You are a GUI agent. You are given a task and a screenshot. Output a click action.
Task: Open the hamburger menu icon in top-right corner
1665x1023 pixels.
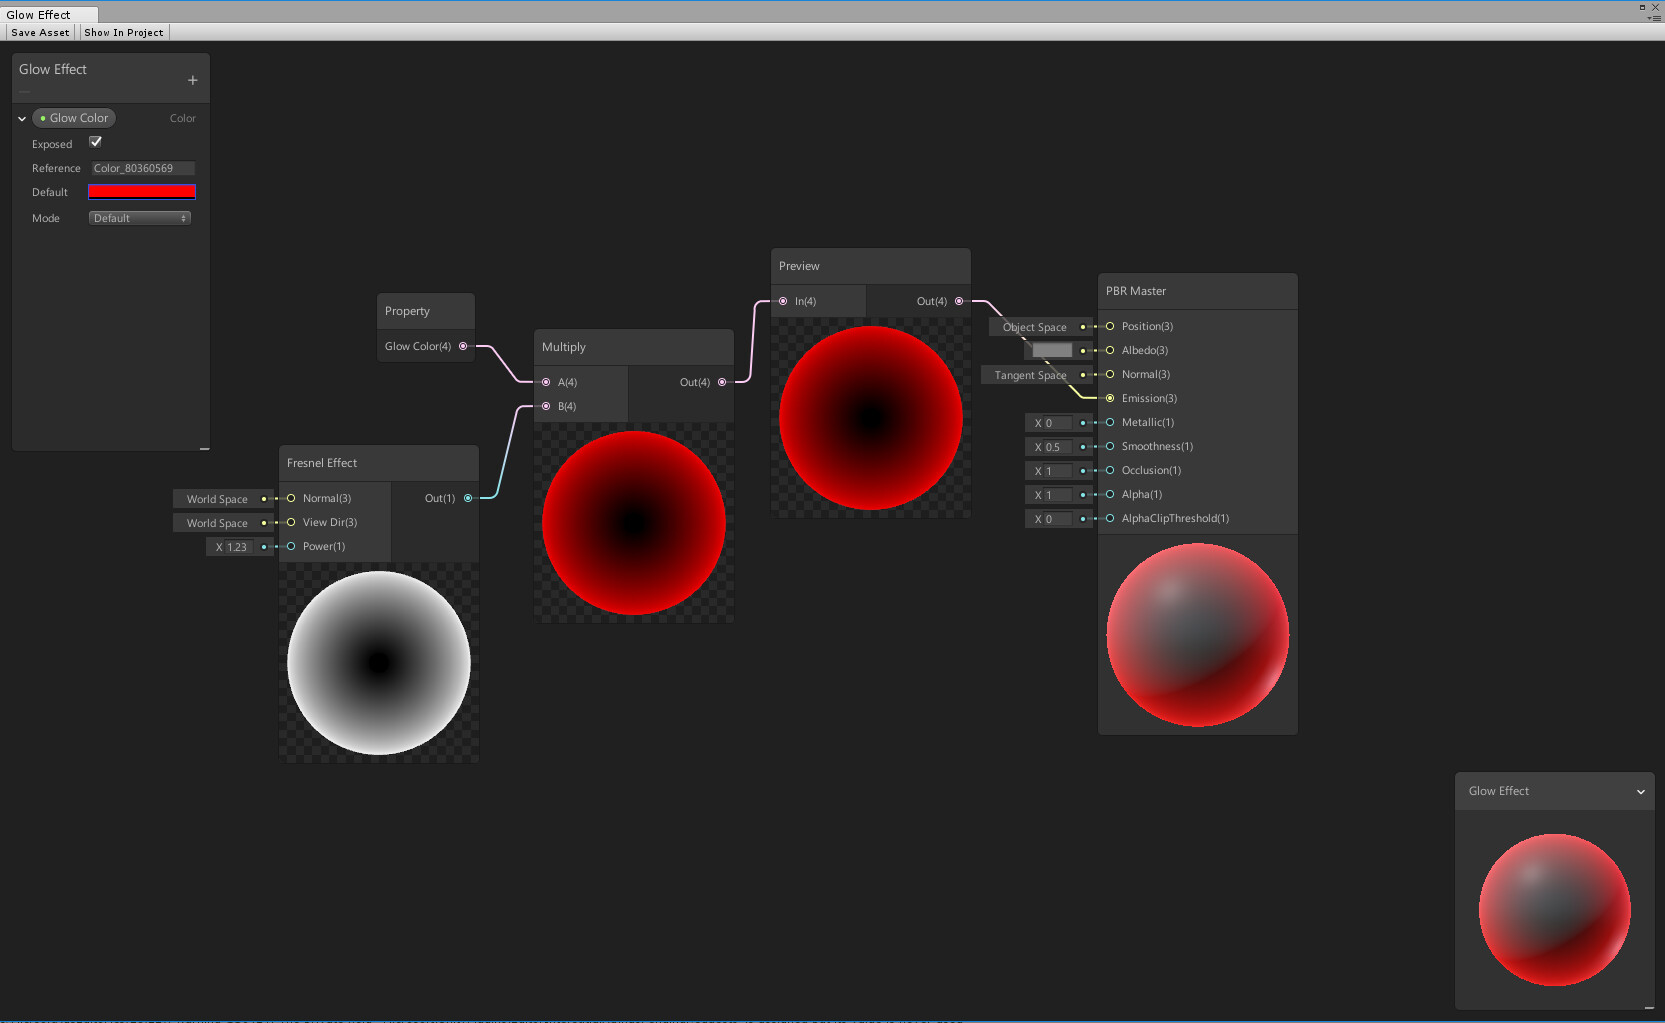(x=1656, y=17)
